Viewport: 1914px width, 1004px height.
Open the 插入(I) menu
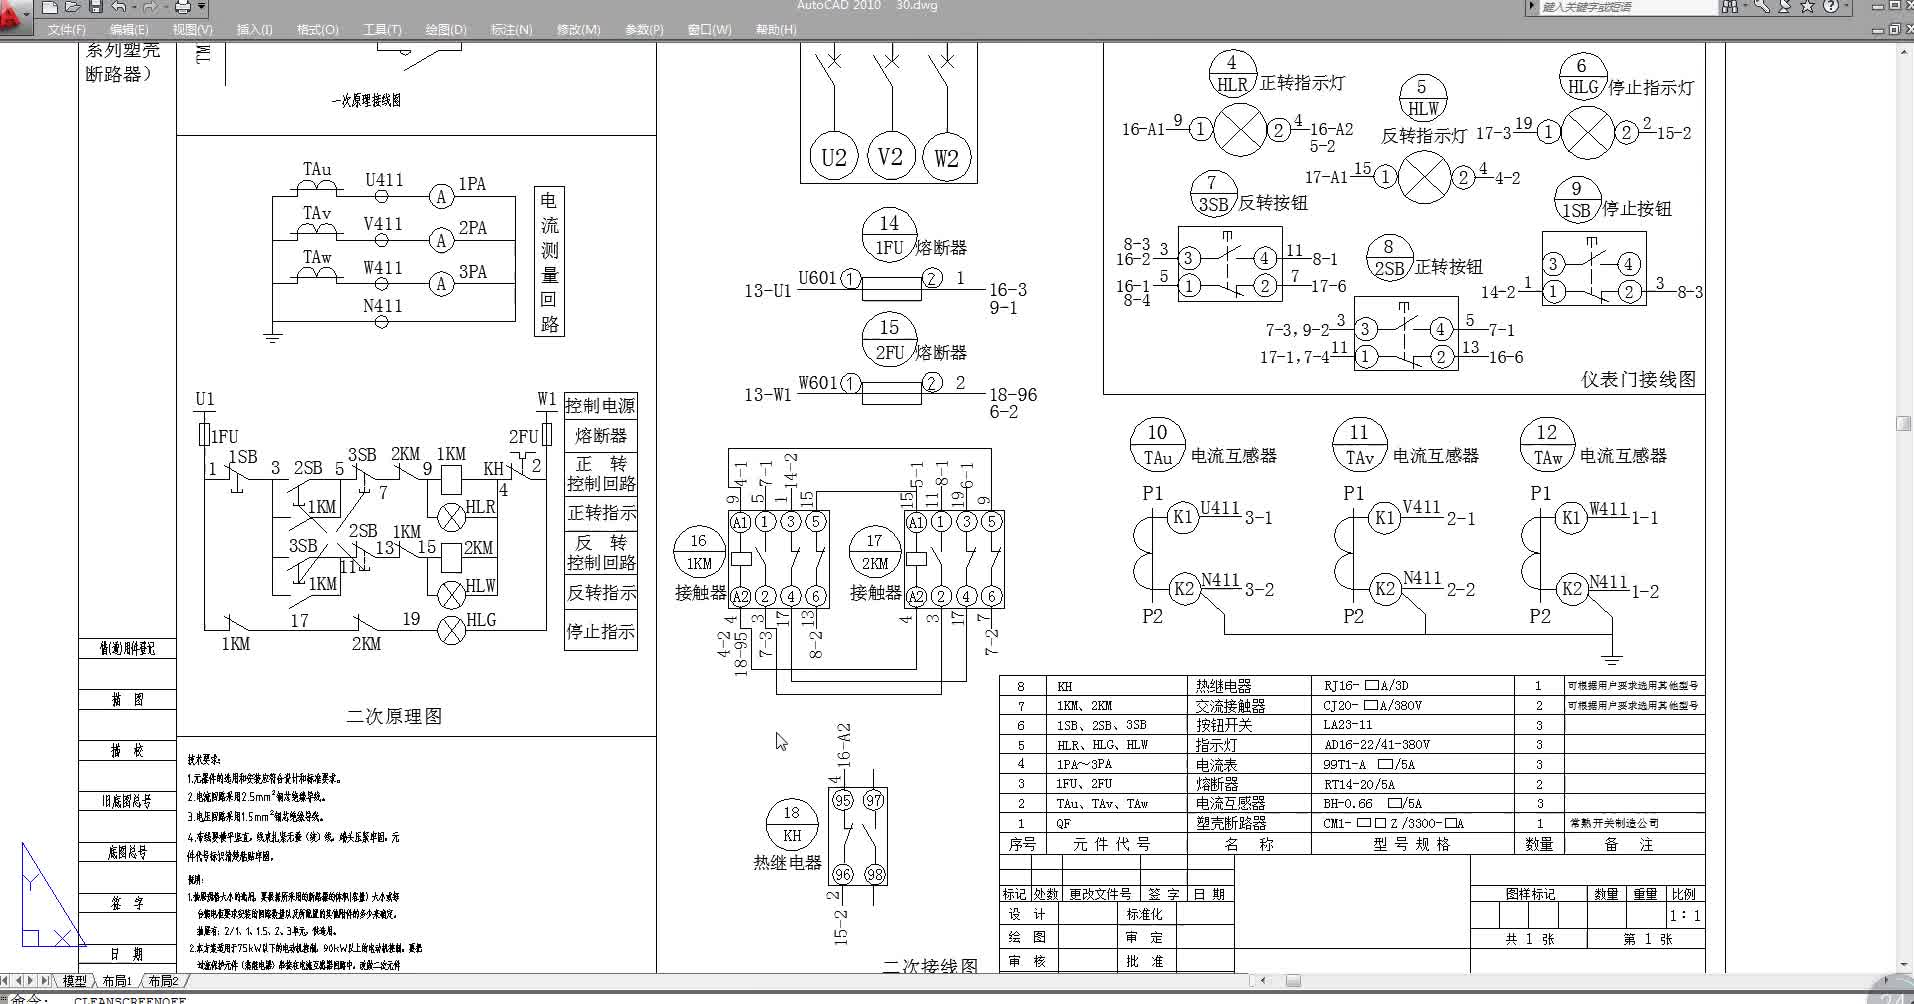[x=254, y=29]
